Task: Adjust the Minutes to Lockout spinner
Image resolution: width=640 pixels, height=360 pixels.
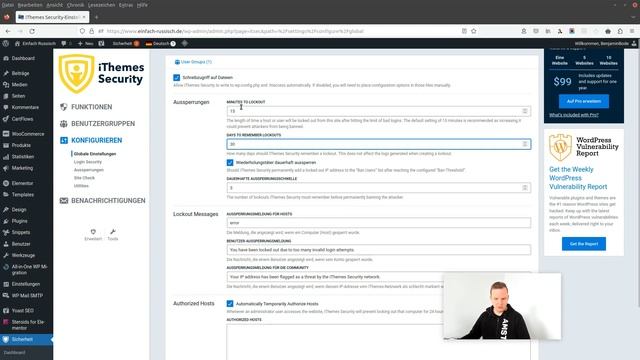Action: coord(525,111)
